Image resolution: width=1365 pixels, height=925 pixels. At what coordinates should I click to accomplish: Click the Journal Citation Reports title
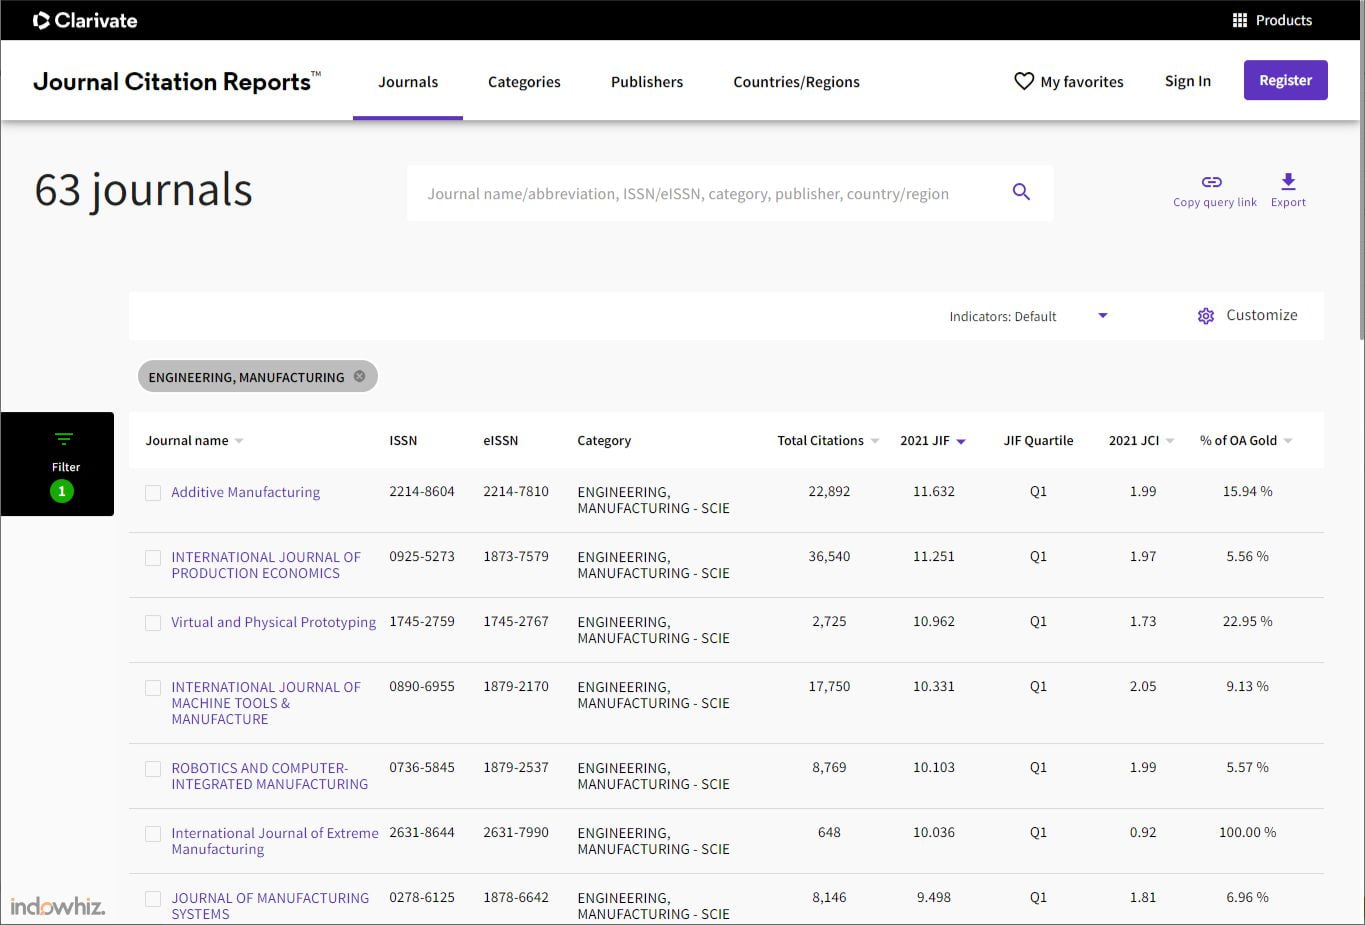(x=176, y=81)
